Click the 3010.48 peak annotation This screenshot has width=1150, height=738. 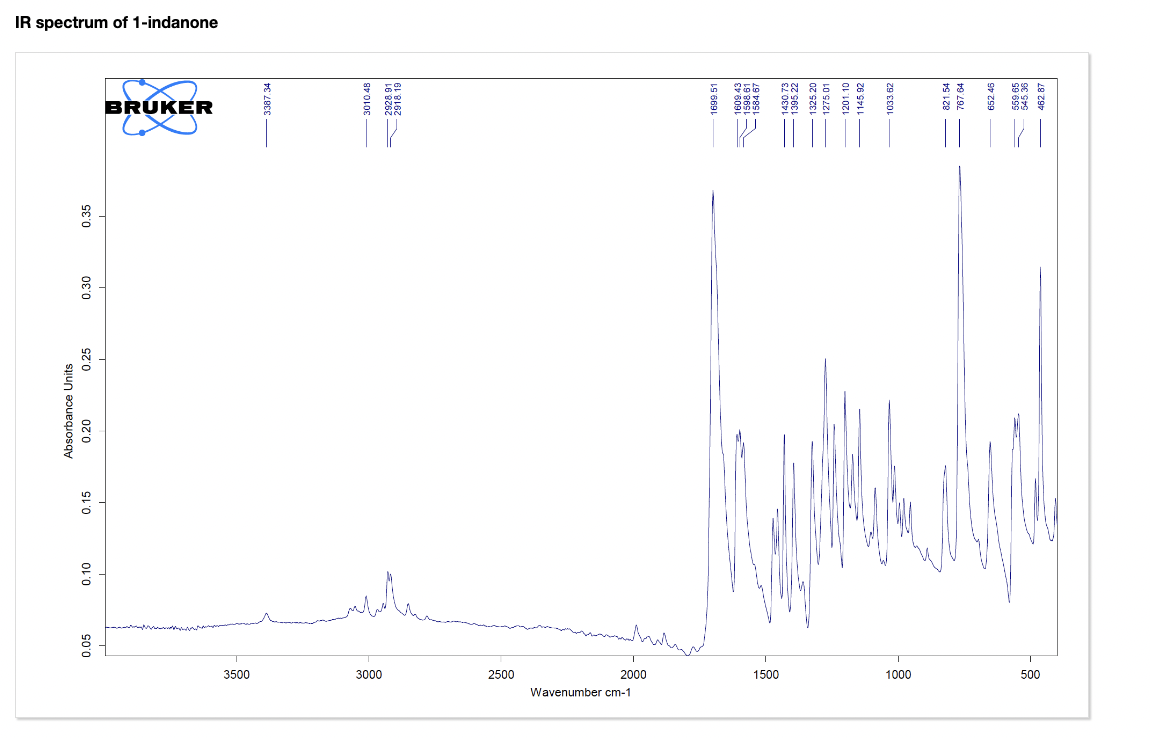click(x=366, y=98)
